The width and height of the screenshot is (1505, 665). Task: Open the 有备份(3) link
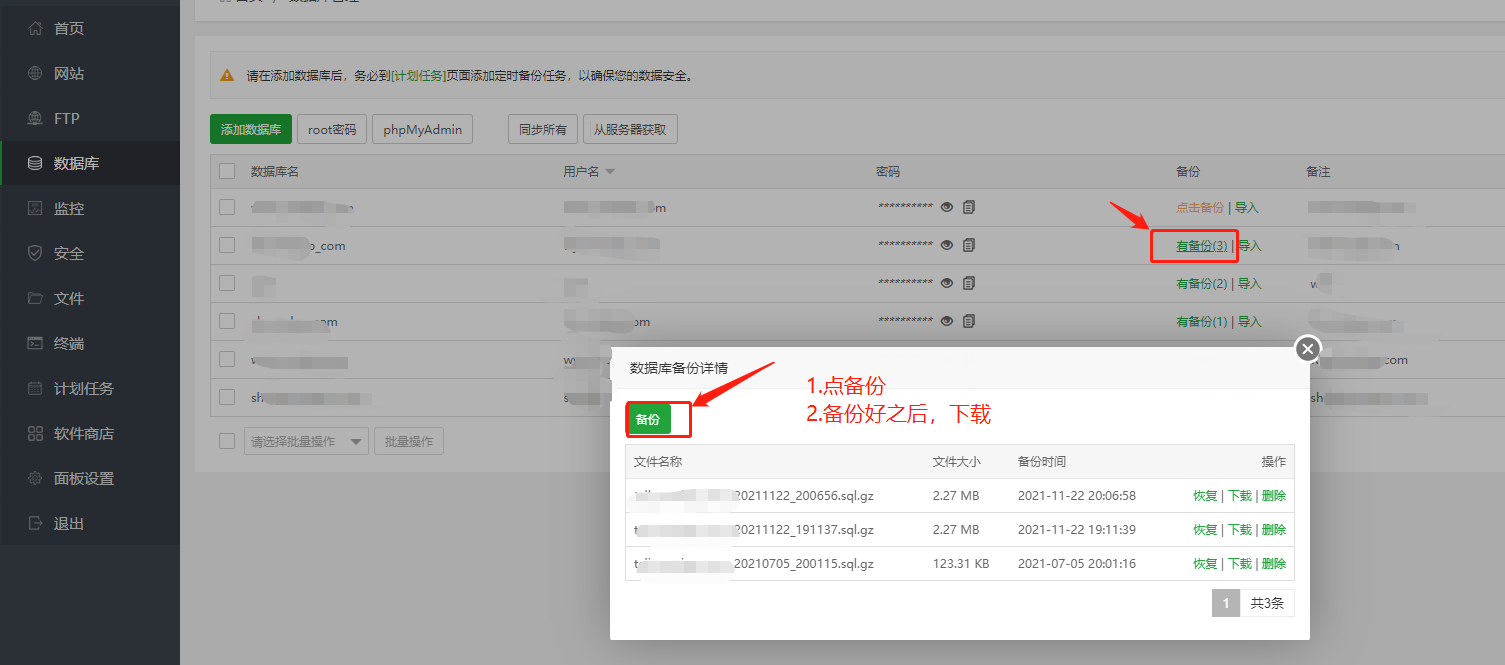tap(1202, 246)
